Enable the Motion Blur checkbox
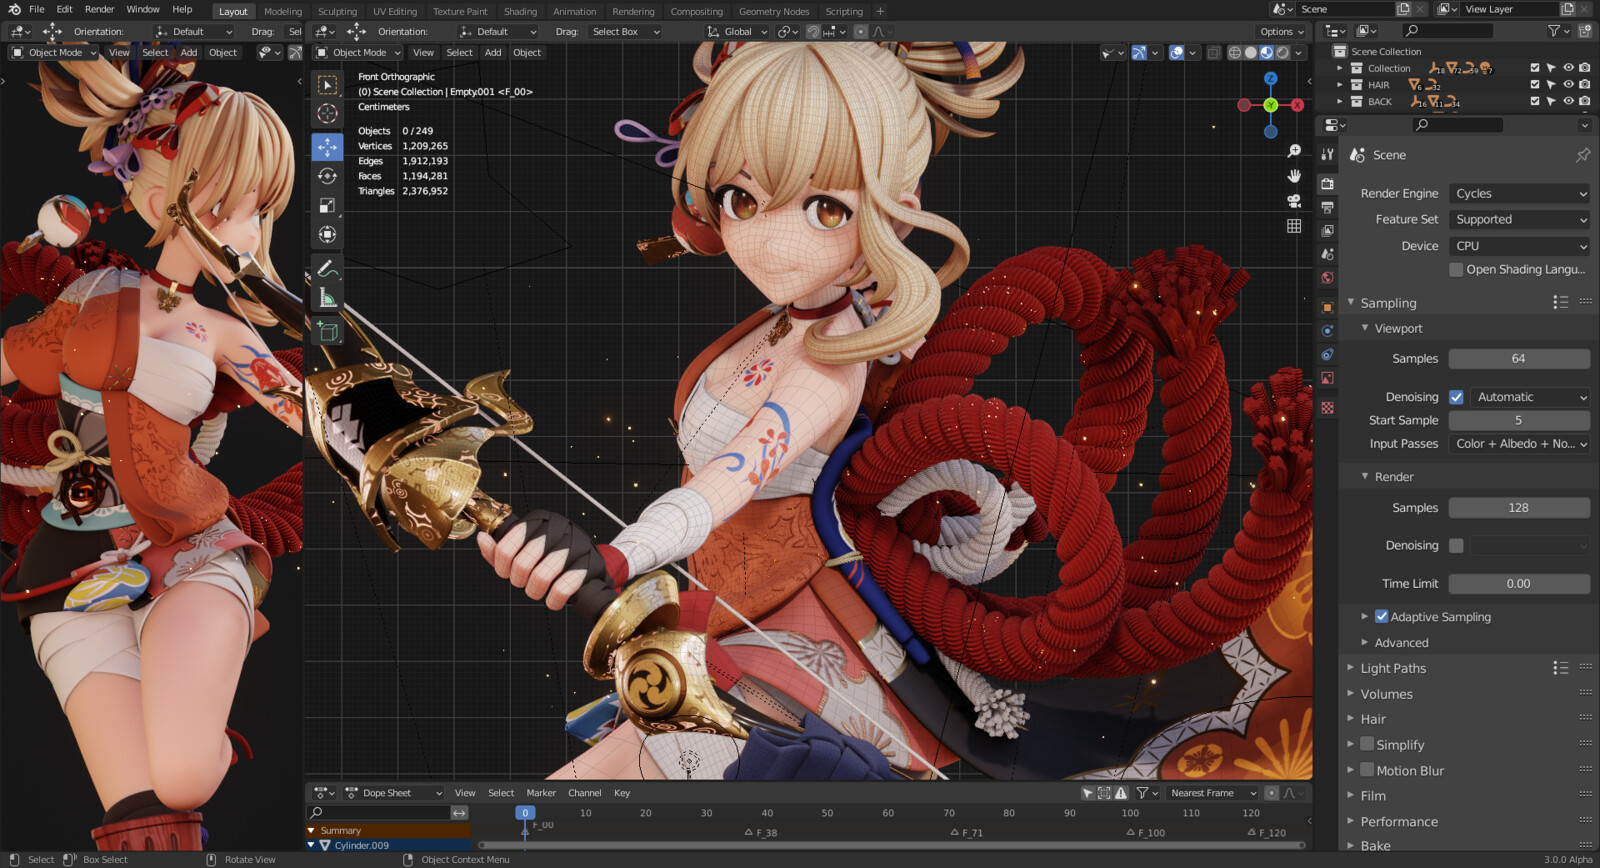Viewport: 1600px width, 868px height. [x=1367, y=771]
